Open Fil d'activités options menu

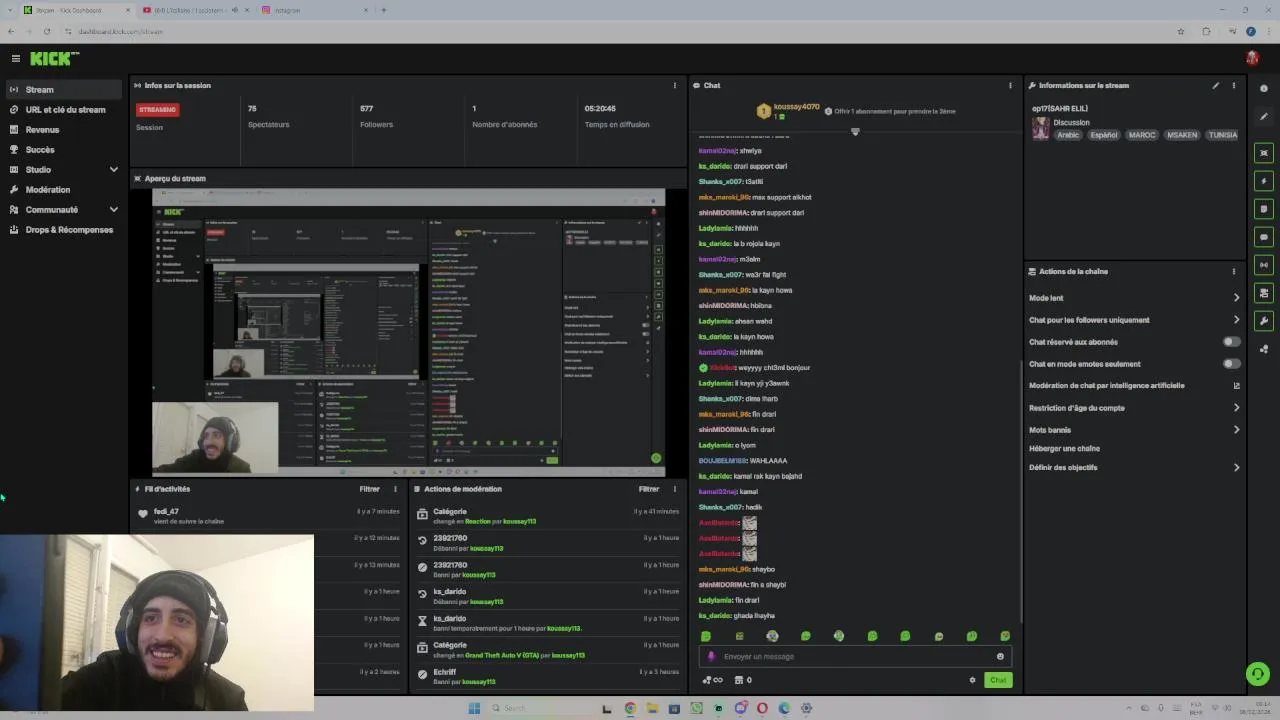point(395,489)
